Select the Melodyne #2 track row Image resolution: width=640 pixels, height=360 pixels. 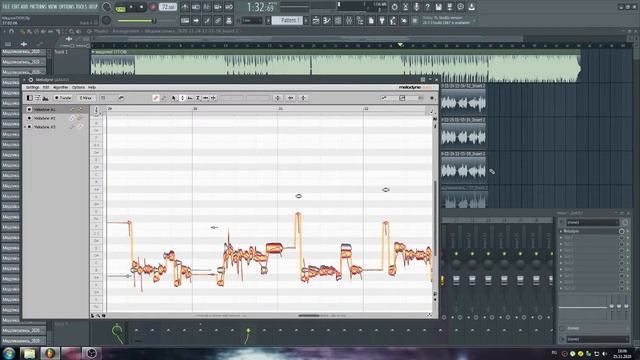point(56,118)
